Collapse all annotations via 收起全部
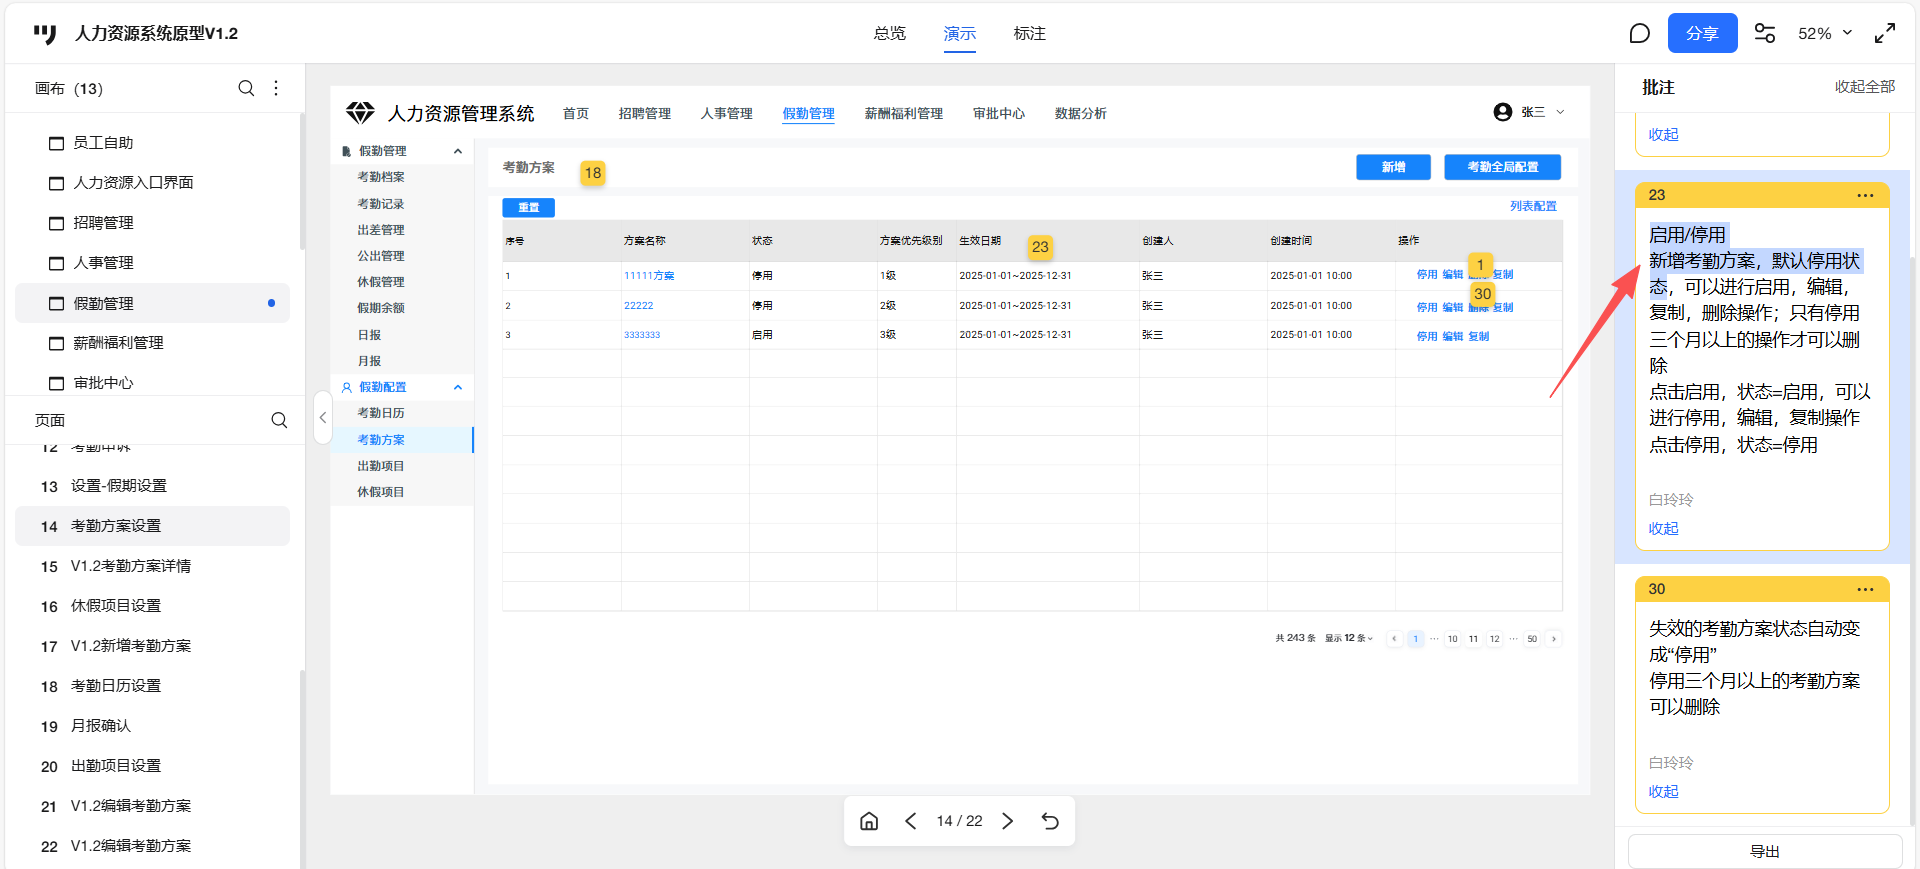Screen dimensions: 1920x869 [1864, 87]
